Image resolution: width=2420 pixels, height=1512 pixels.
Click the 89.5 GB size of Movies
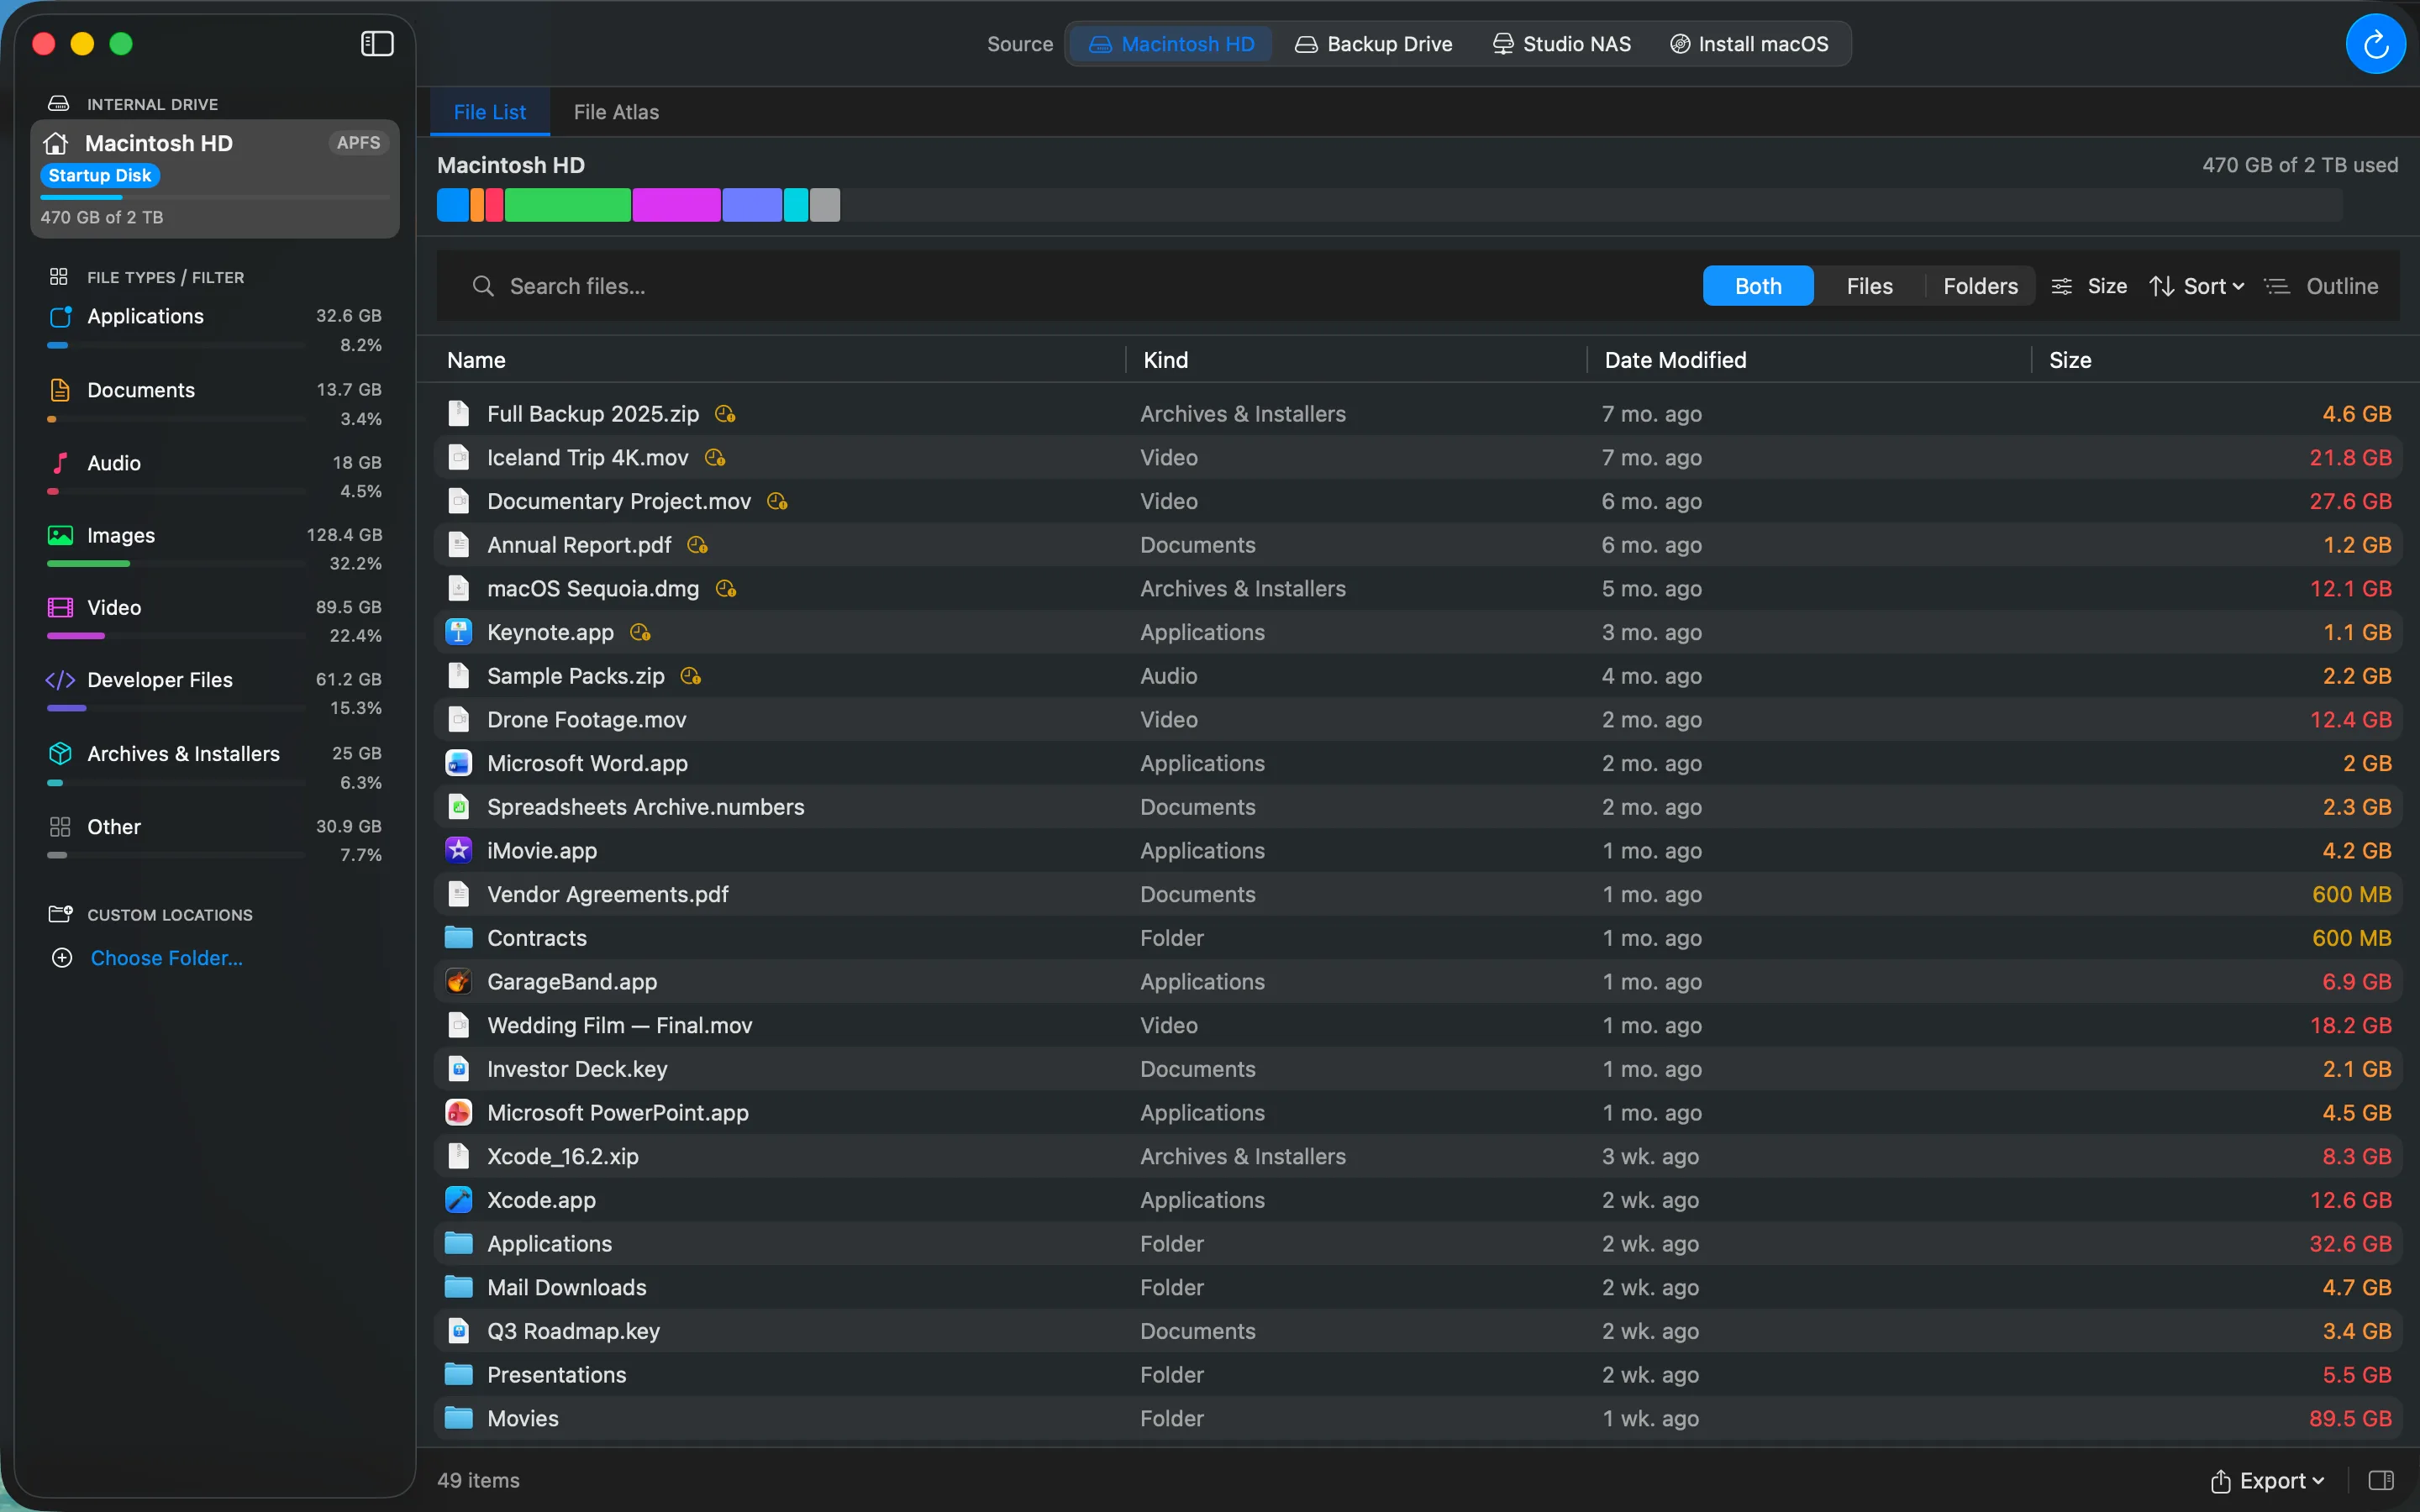(x=2350, y=1418)
